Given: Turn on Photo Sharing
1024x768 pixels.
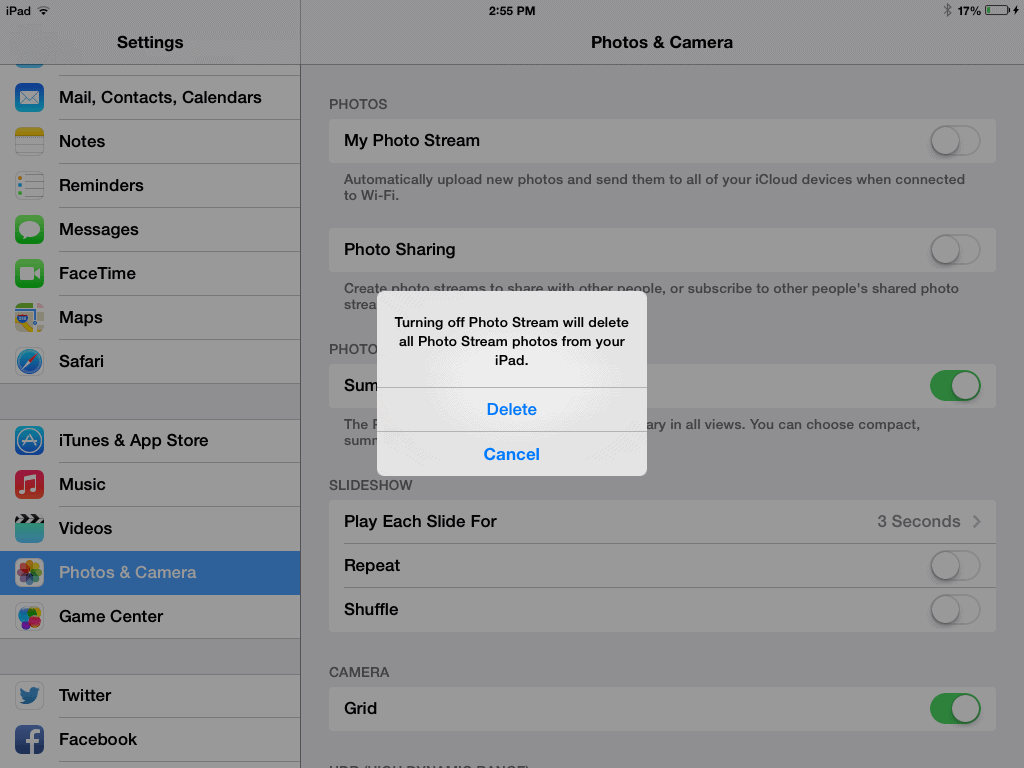Looking at the screenshot, I should point(954,249).
